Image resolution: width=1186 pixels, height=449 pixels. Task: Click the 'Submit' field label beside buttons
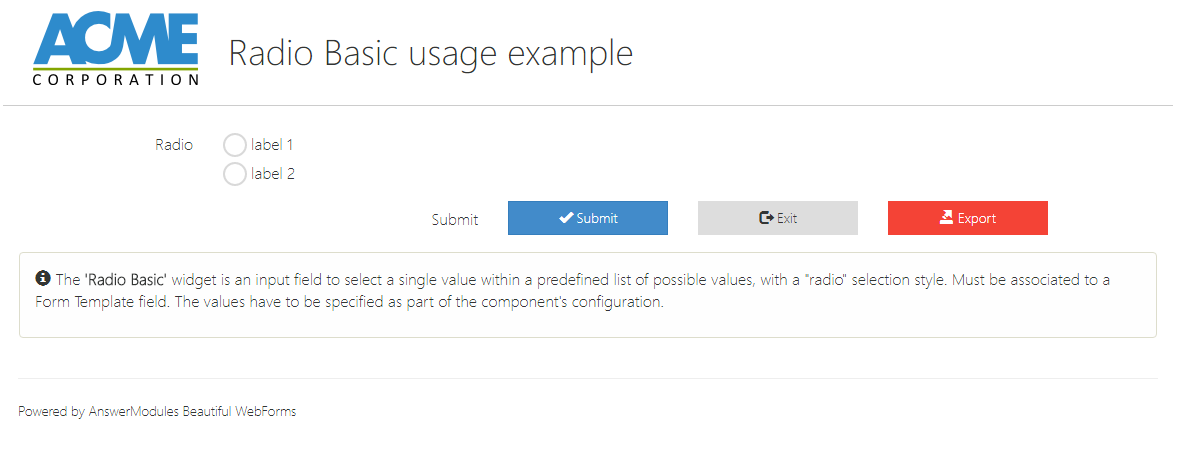pos(455,220)
